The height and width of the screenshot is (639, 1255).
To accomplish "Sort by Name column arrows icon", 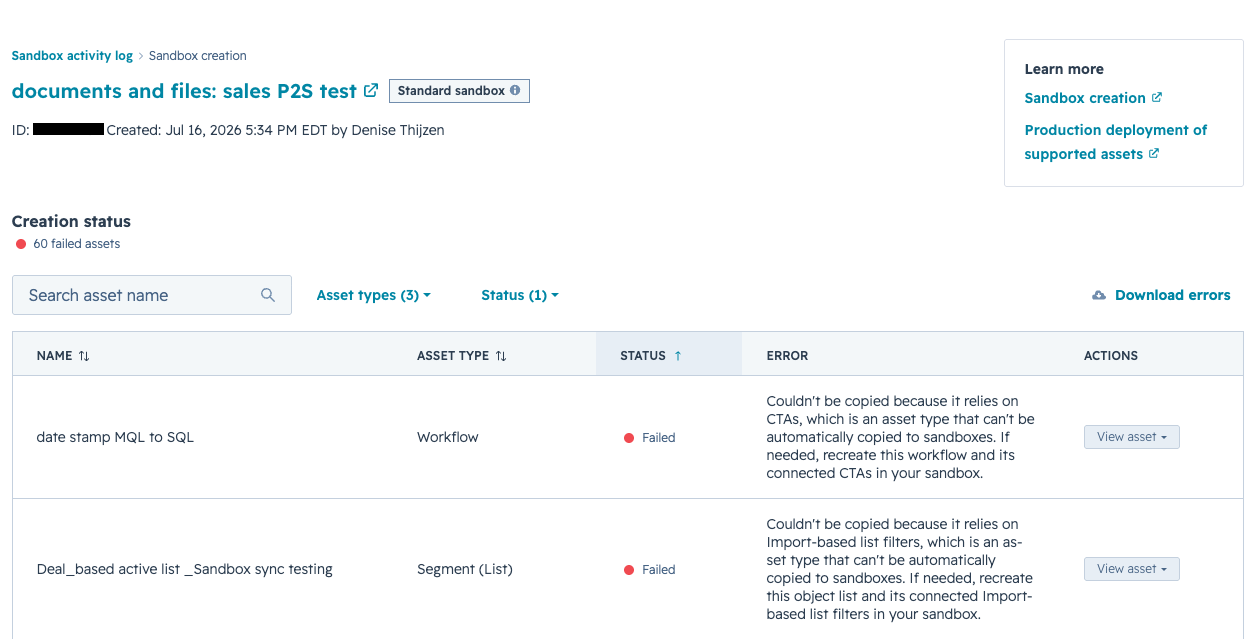I will (x=84, y=356).
